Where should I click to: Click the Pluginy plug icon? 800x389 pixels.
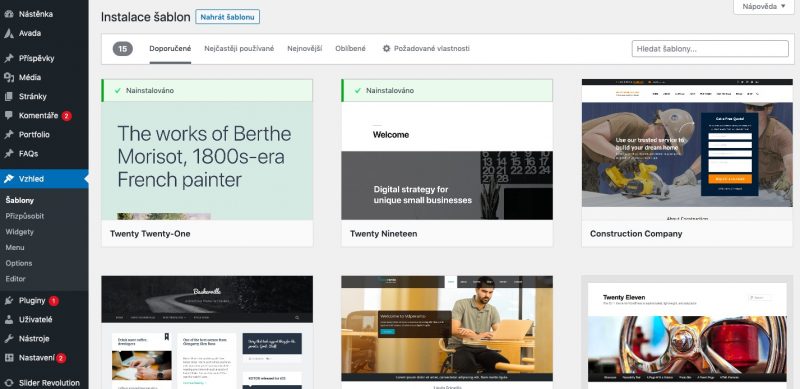point(9,301)
